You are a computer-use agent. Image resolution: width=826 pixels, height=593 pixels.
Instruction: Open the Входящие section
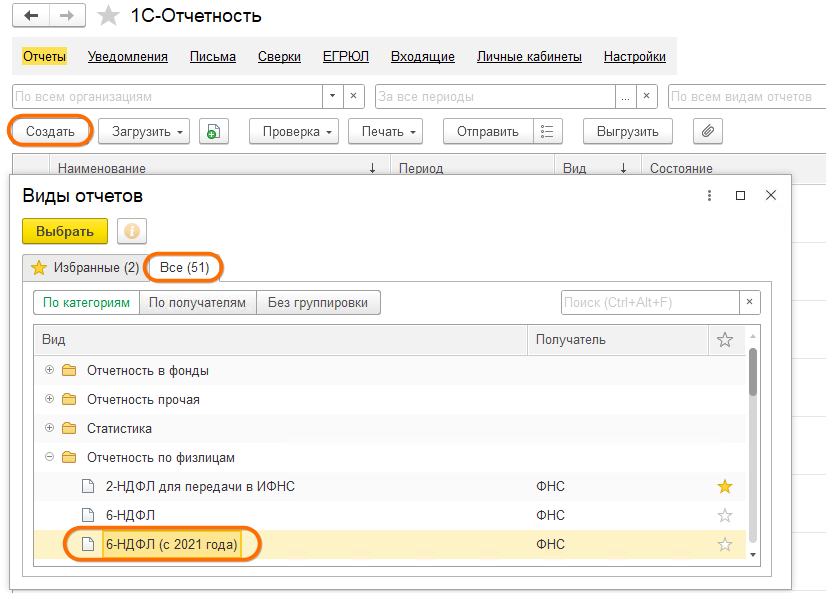pos(422,56)
